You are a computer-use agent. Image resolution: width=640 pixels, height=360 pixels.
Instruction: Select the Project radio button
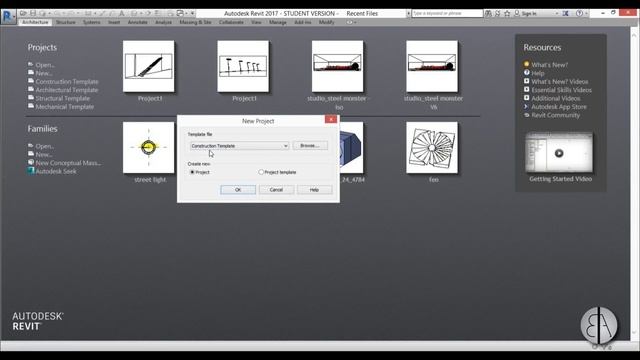tap(192, 172)
